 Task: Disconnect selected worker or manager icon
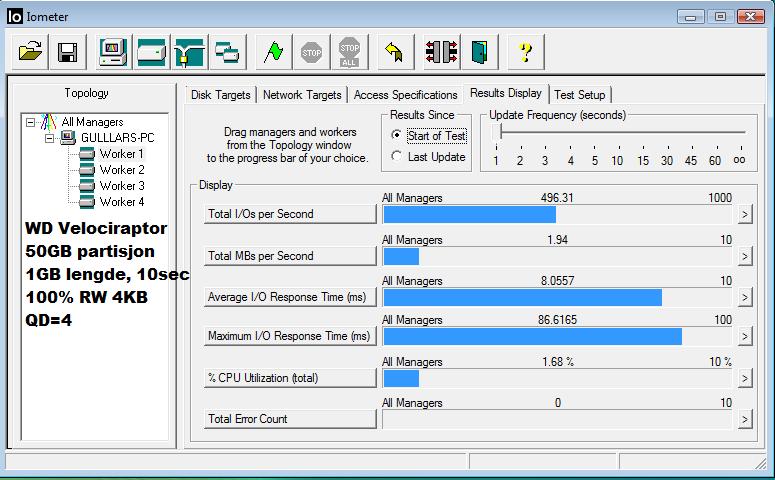tap(441, 51)
